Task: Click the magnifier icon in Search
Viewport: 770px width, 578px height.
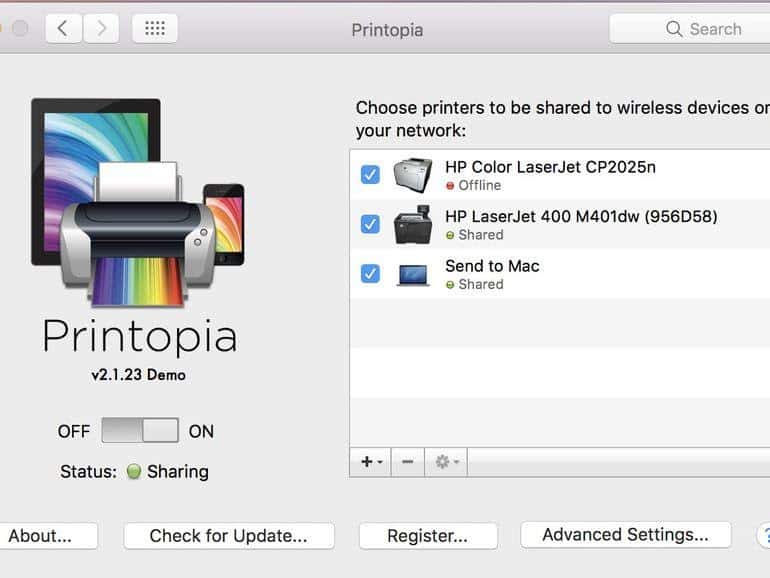Action: coord(674,28)
